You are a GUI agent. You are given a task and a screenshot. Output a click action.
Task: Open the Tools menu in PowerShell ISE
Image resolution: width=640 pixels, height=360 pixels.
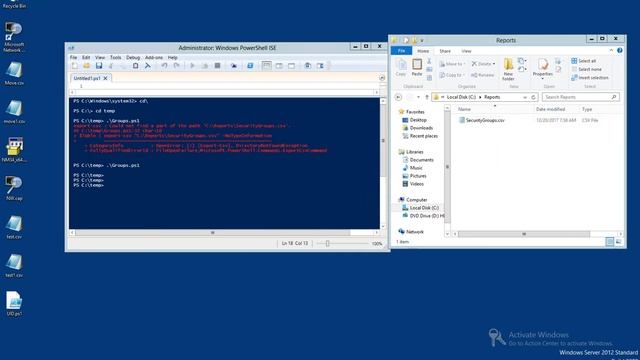116,58
